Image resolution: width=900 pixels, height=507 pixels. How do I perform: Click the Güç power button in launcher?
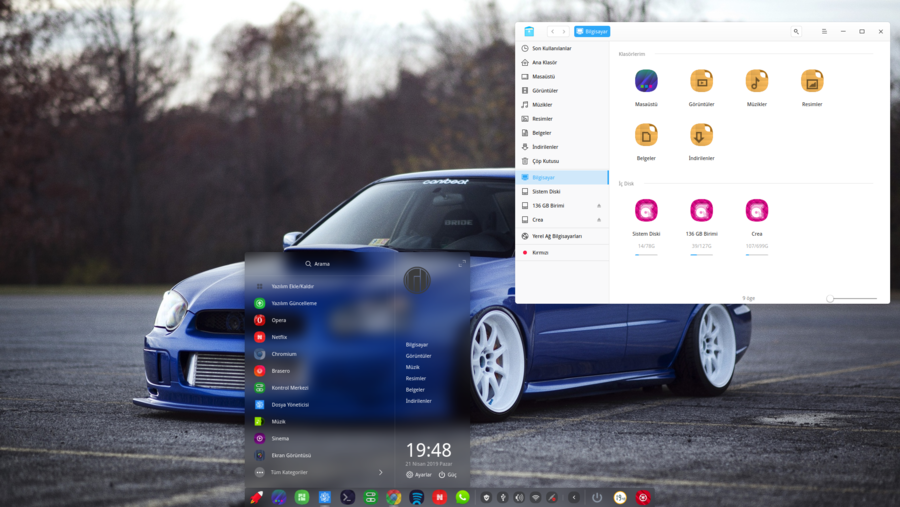[447, 475]
